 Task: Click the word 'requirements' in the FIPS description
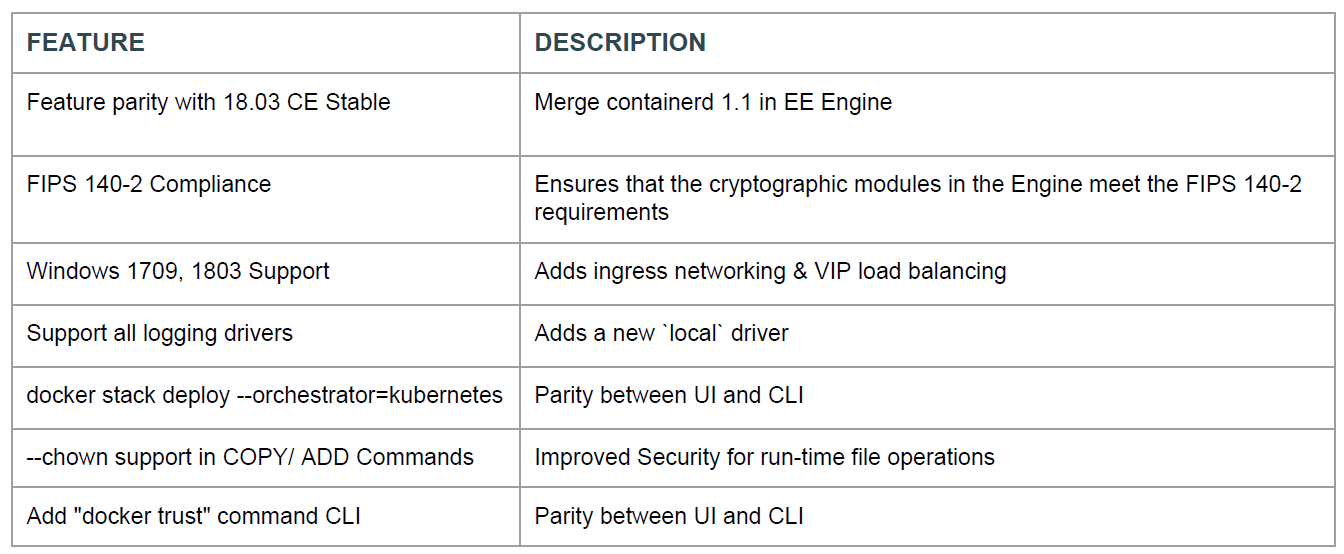(x=601, y=213)
